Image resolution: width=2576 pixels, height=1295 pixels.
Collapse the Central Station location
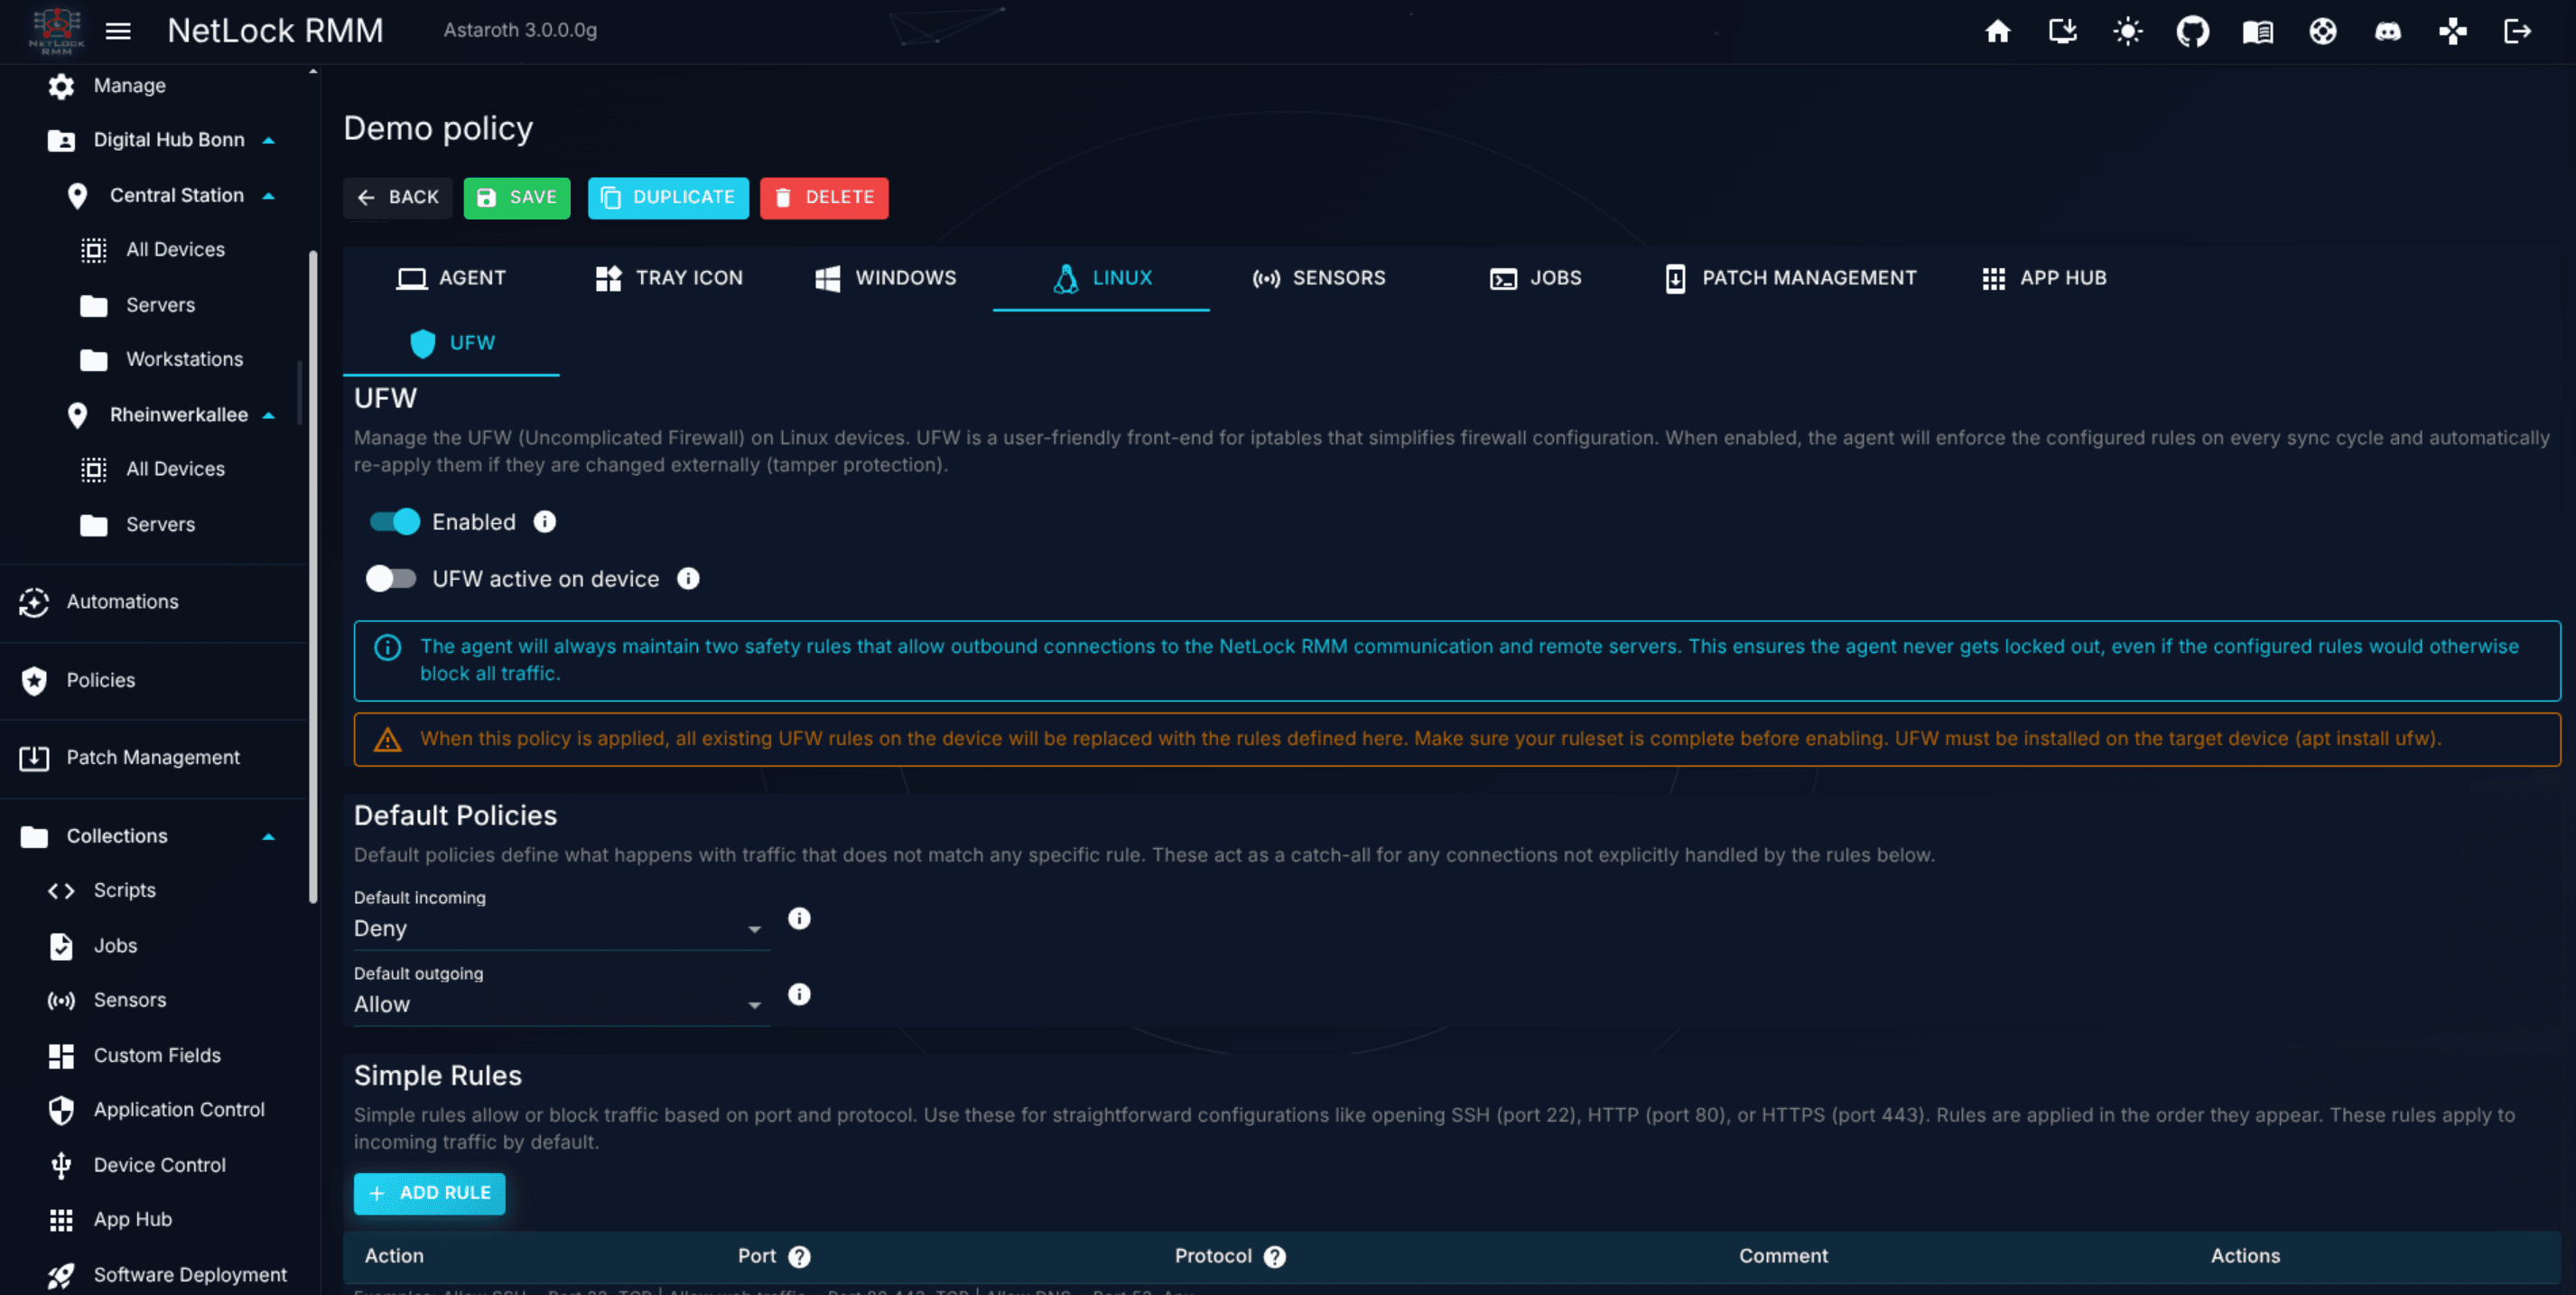268,196
